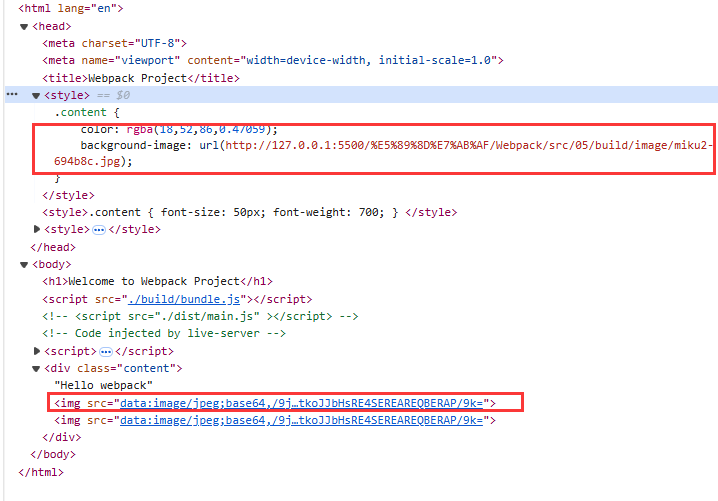Select the meta charset UTF-8 node
The image size is (718, 501).
point(114,43)
